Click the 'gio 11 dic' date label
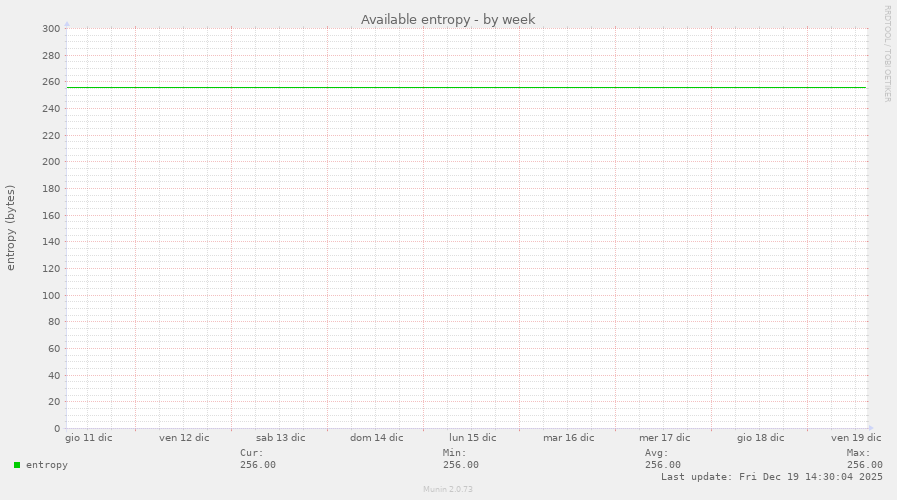 point(89,438)
